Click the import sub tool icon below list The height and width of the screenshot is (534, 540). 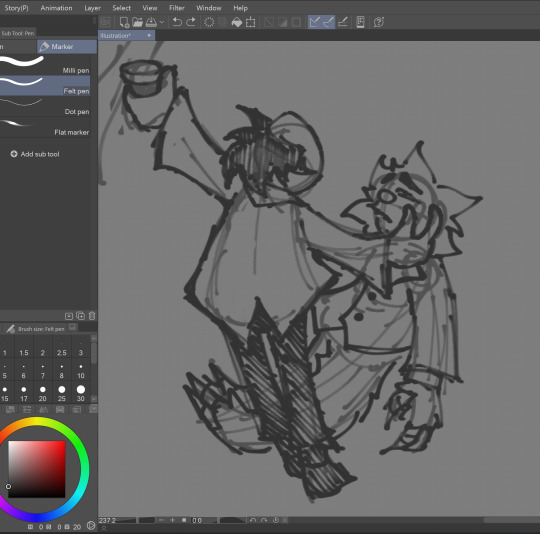click(x=69, y=316)
